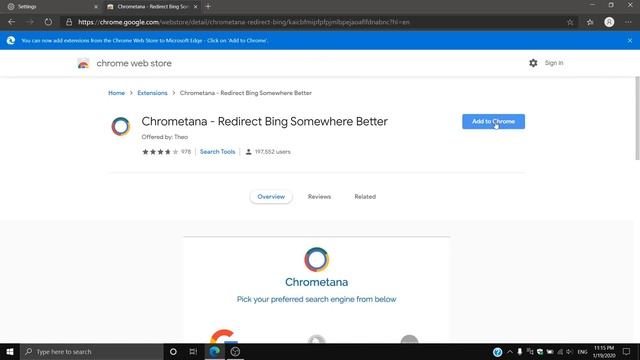Dismiss the blue Edge notification banner
Screen dimensions: 640x360
[630, 40]
